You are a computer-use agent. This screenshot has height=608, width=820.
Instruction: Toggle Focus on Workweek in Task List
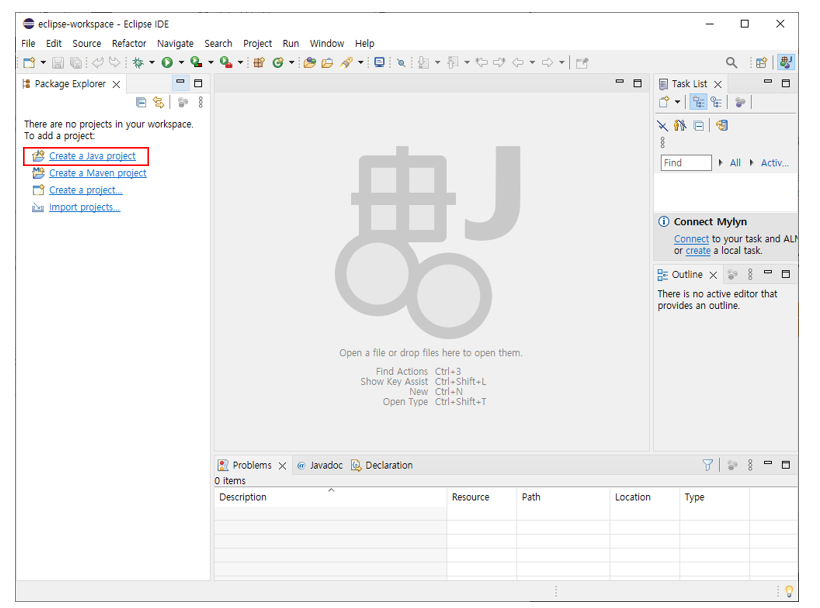pos(740,102)
